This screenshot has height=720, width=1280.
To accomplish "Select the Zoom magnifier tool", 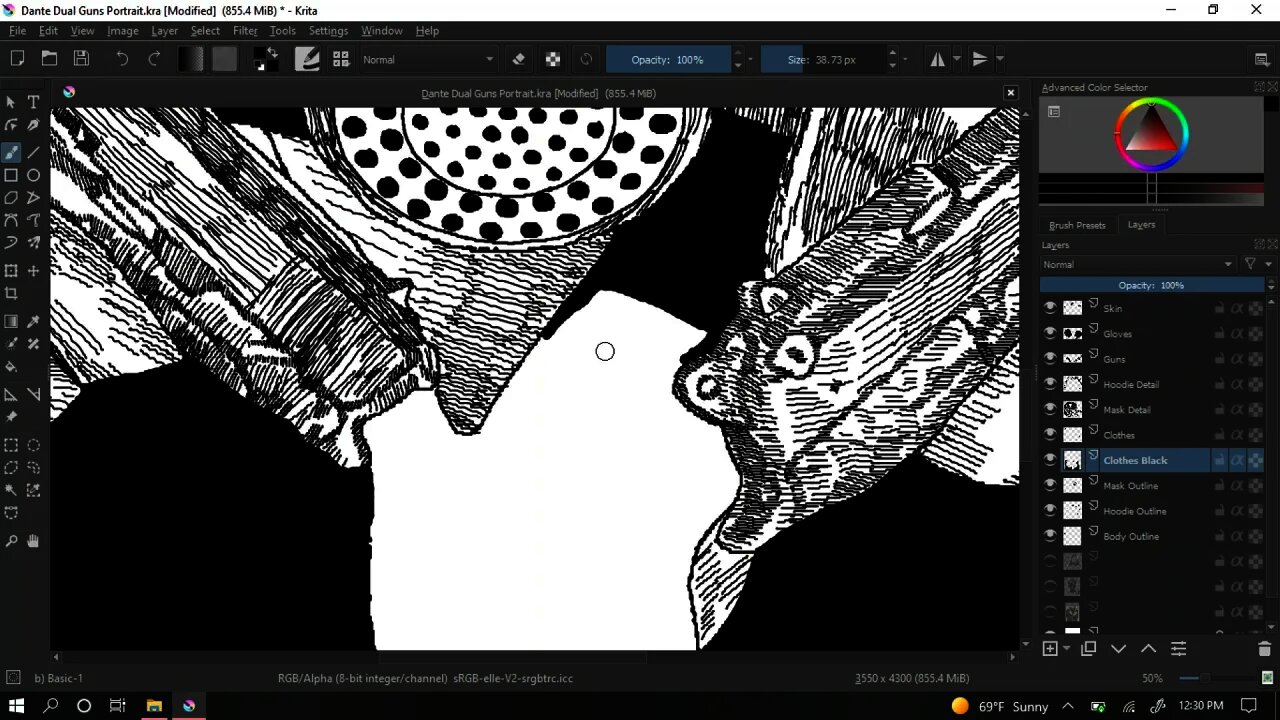I will 11,541.
